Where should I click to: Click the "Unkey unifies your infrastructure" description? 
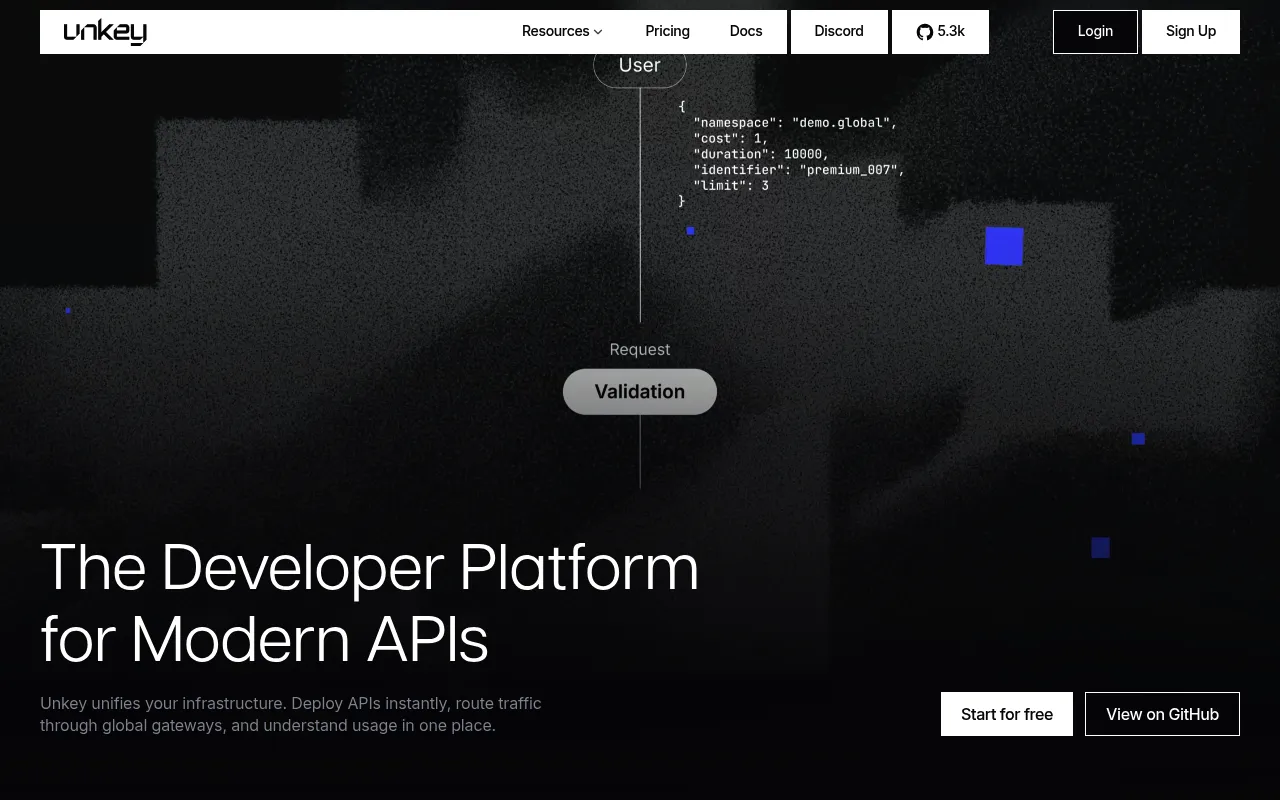[x=291, y=714]
